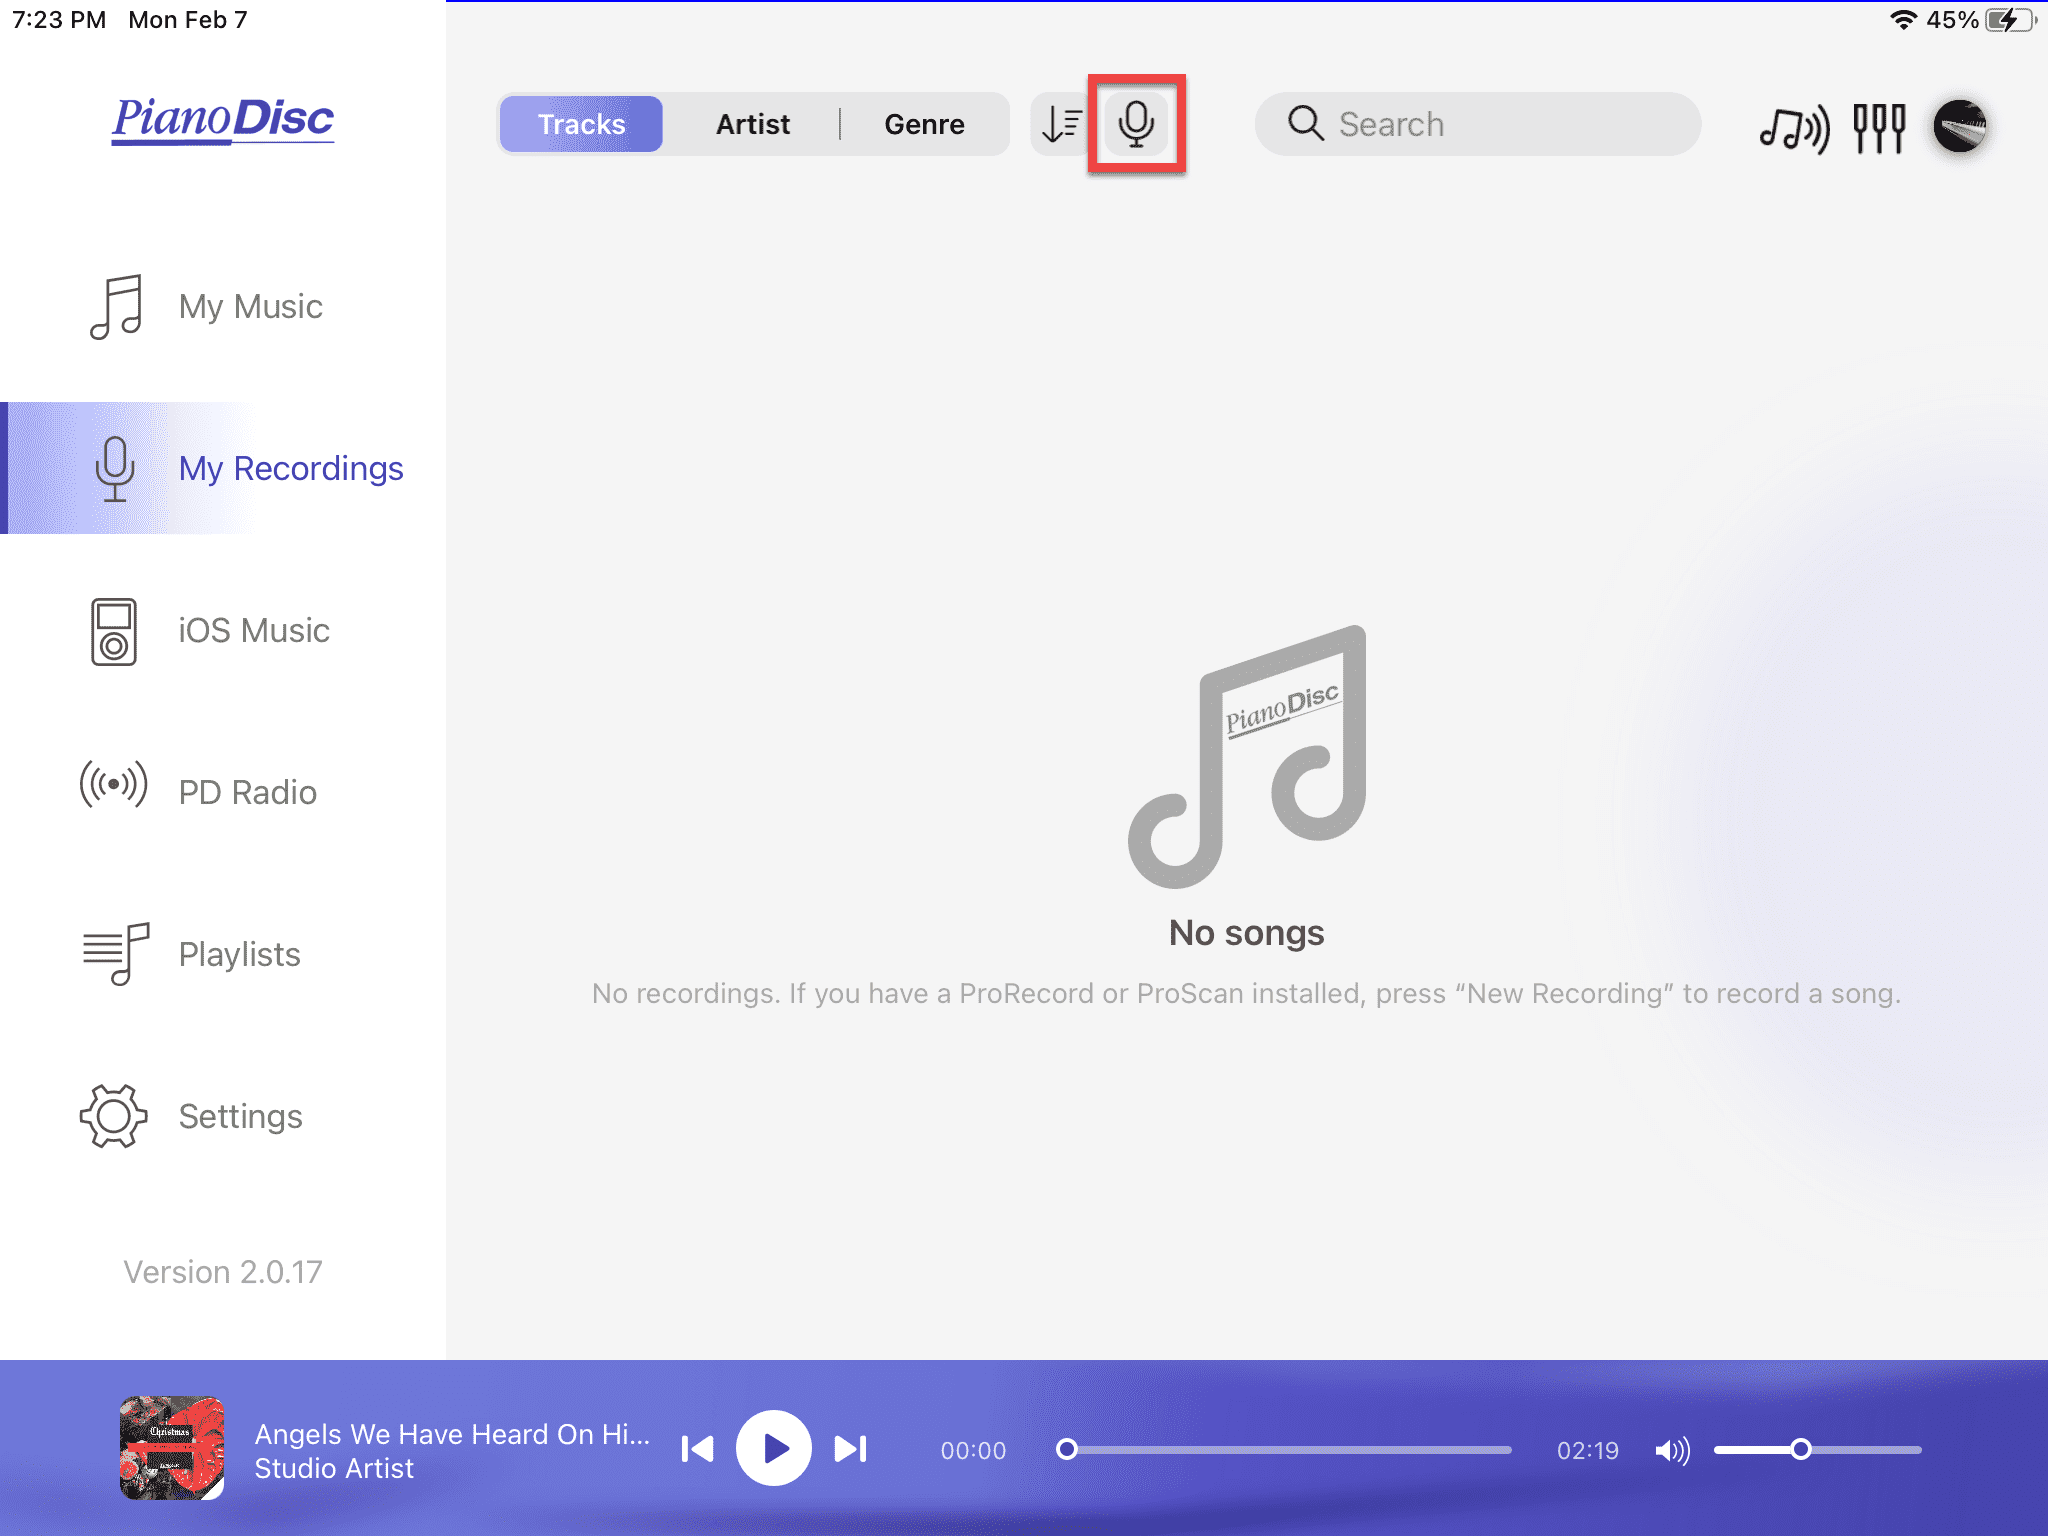The width and height of the screenshot is (2048, 1536).
Task: Open the sort order options
Action: point(1061,124)
